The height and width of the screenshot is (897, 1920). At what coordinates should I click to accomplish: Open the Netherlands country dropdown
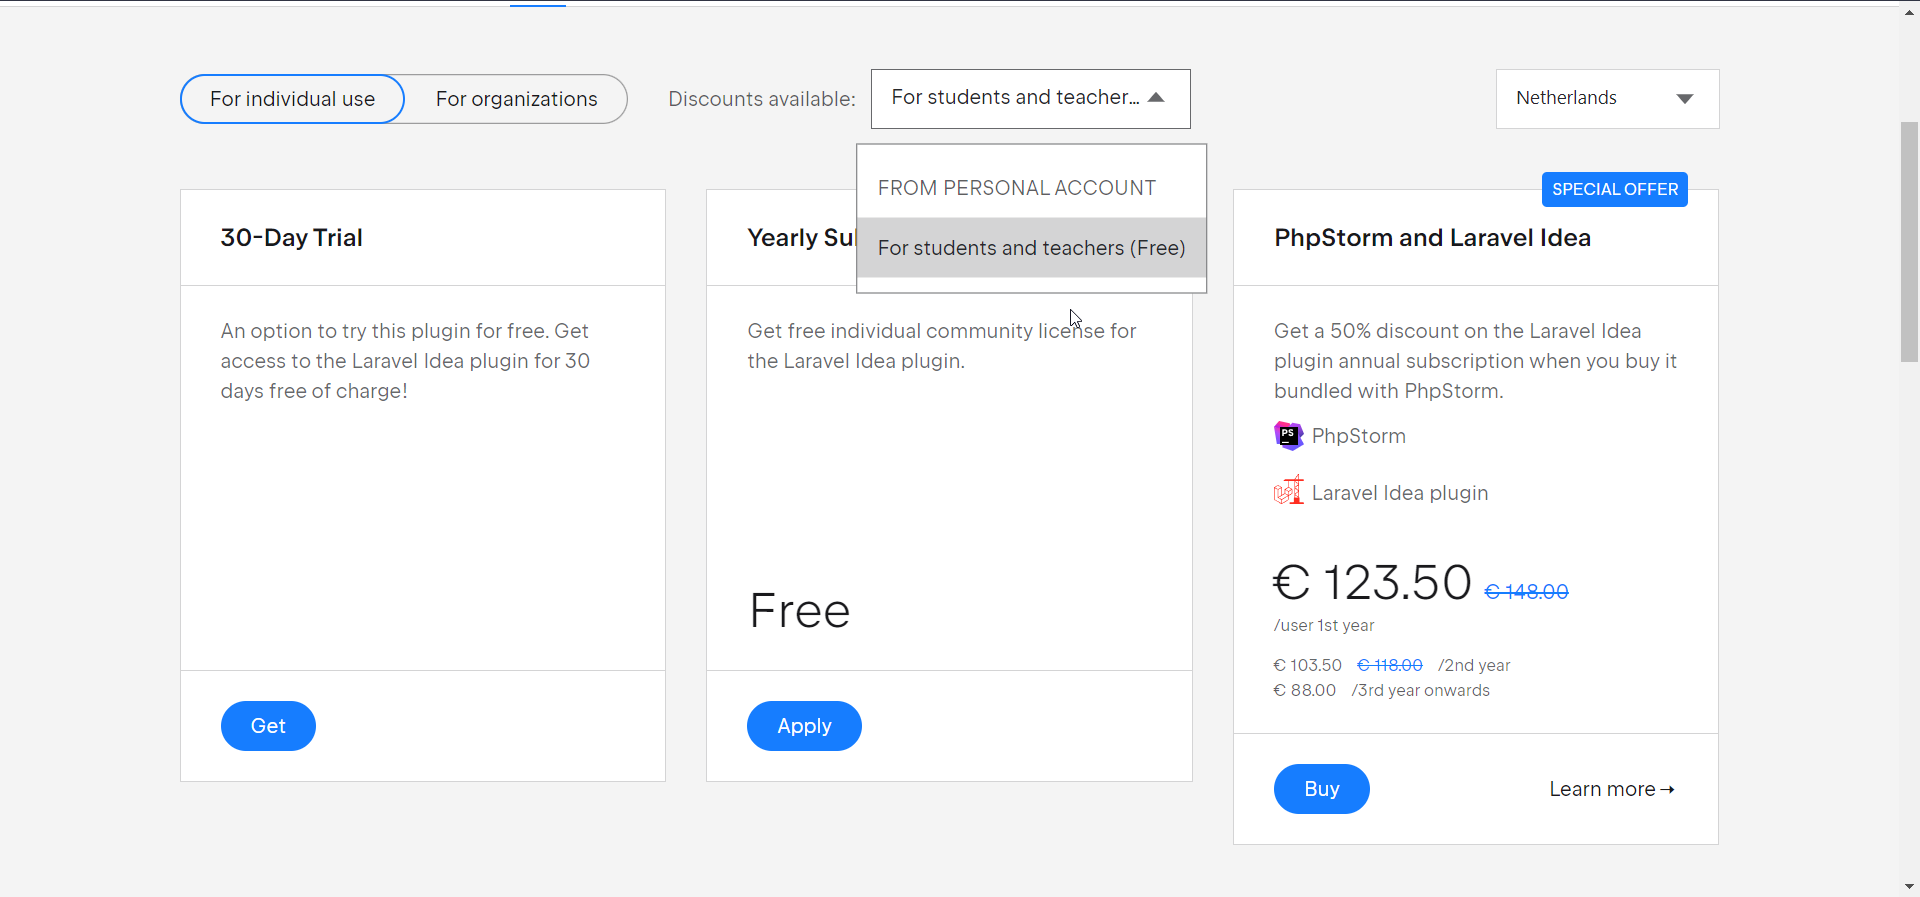click(1607, 98)
